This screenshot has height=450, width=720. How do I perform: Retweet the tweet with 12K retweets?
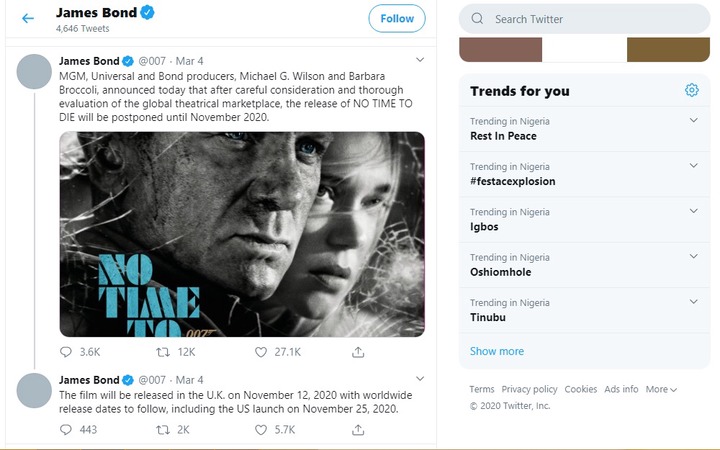(x=163, y=352)
